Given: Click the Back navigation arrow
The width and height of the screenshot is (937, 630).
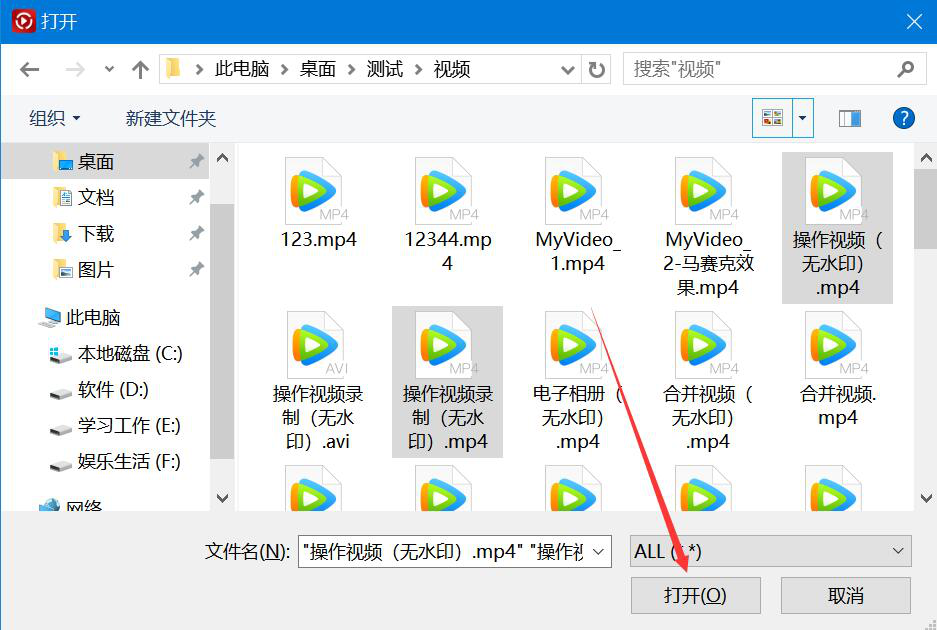Looking at the screenshot, I should [x=29, y=70].
